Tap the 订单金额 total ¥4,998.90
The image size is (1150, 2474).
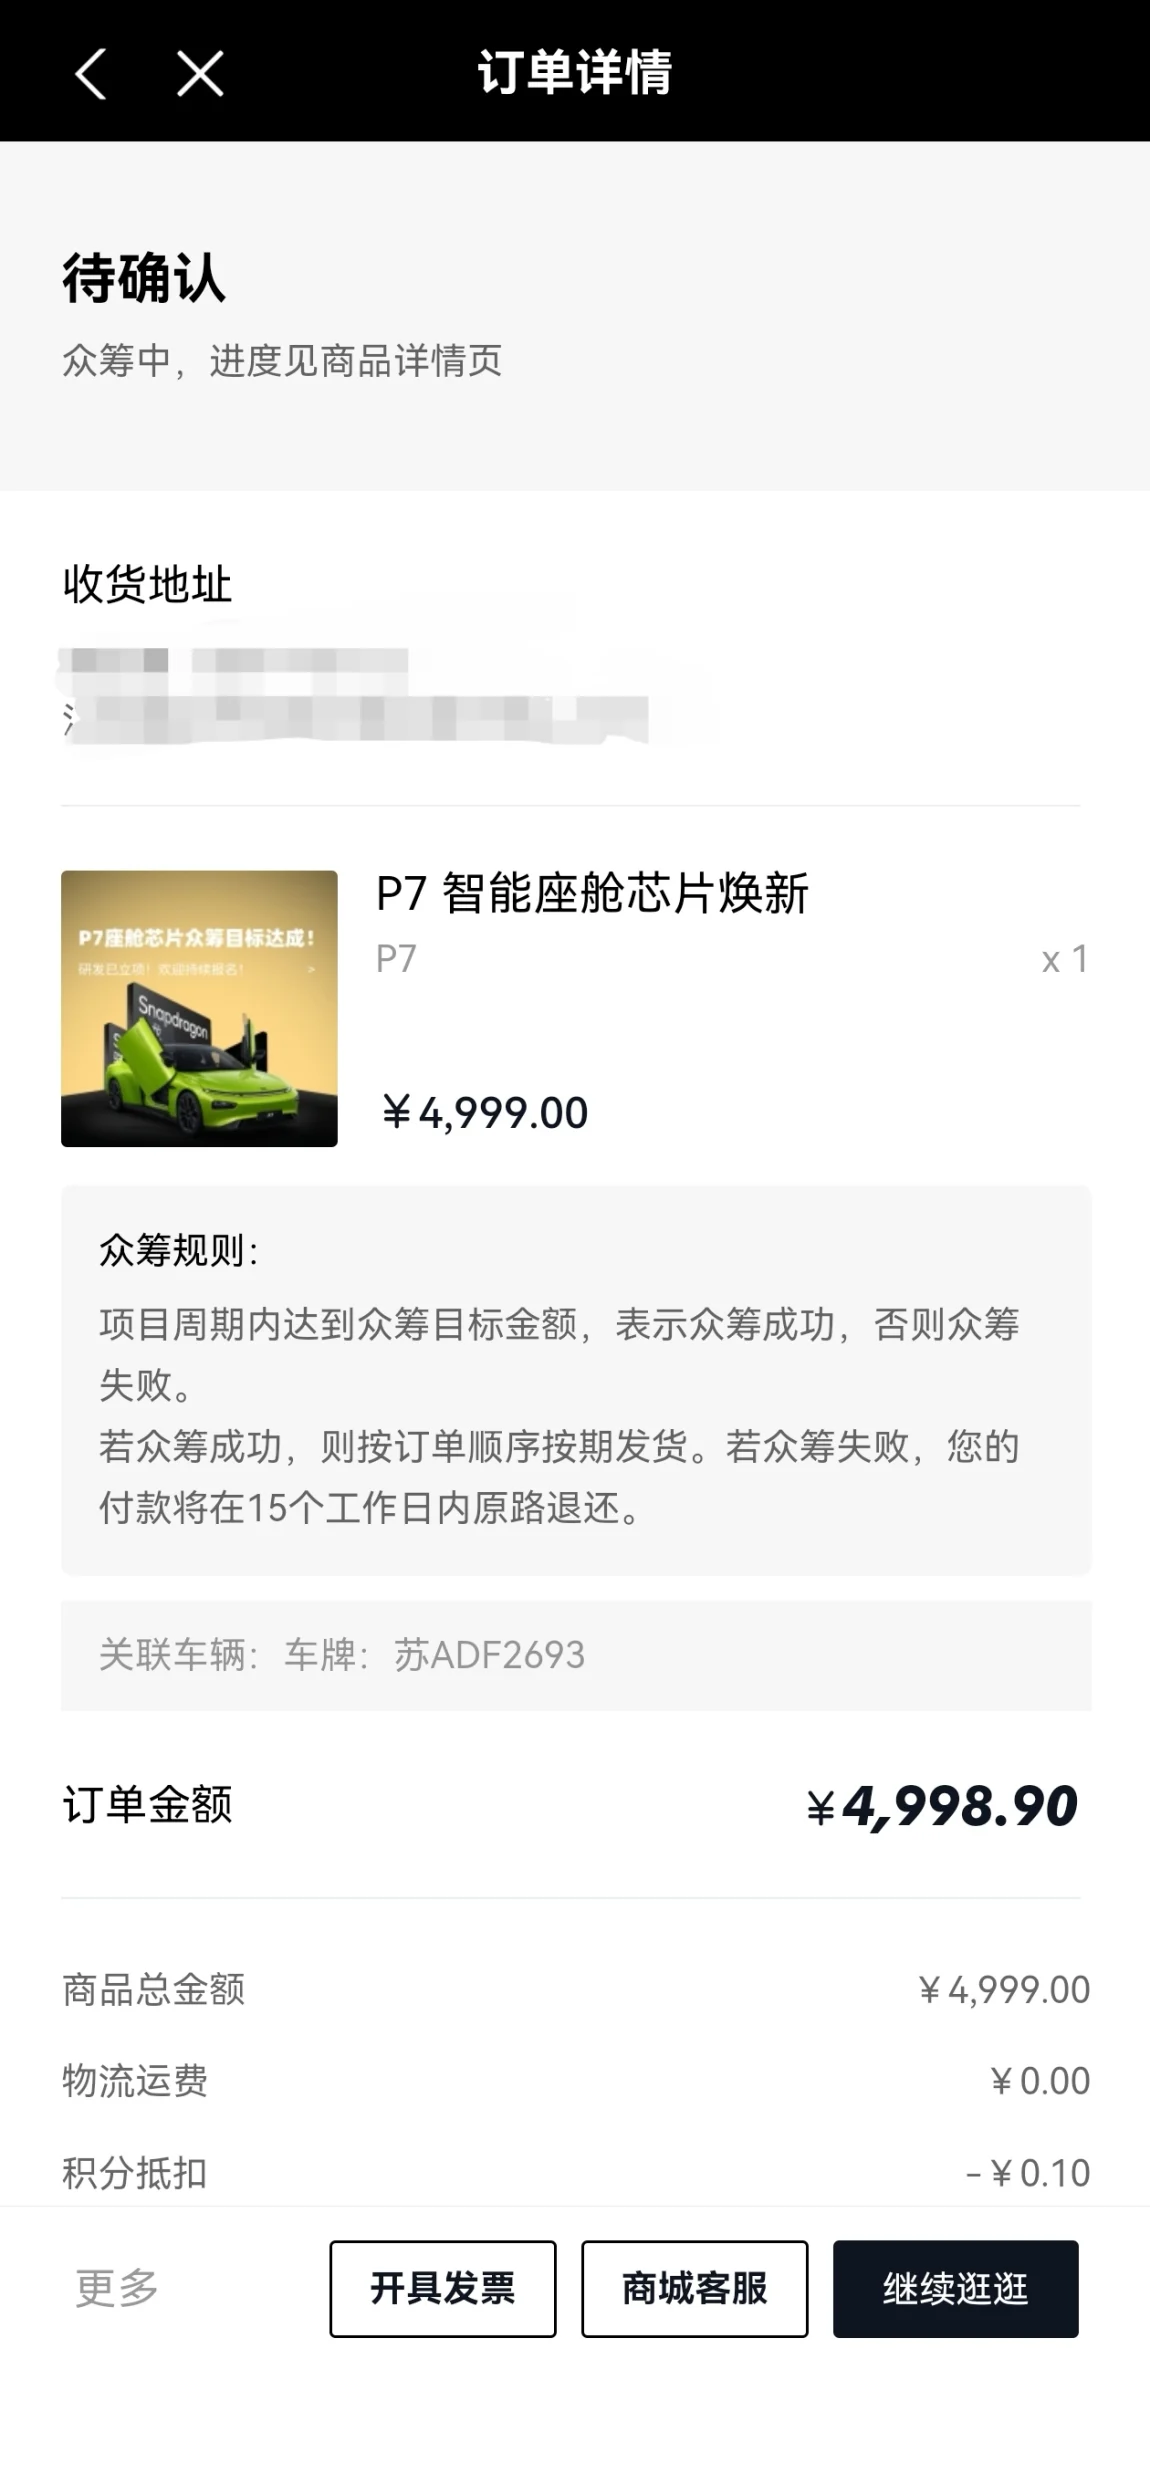(942, 1806)
